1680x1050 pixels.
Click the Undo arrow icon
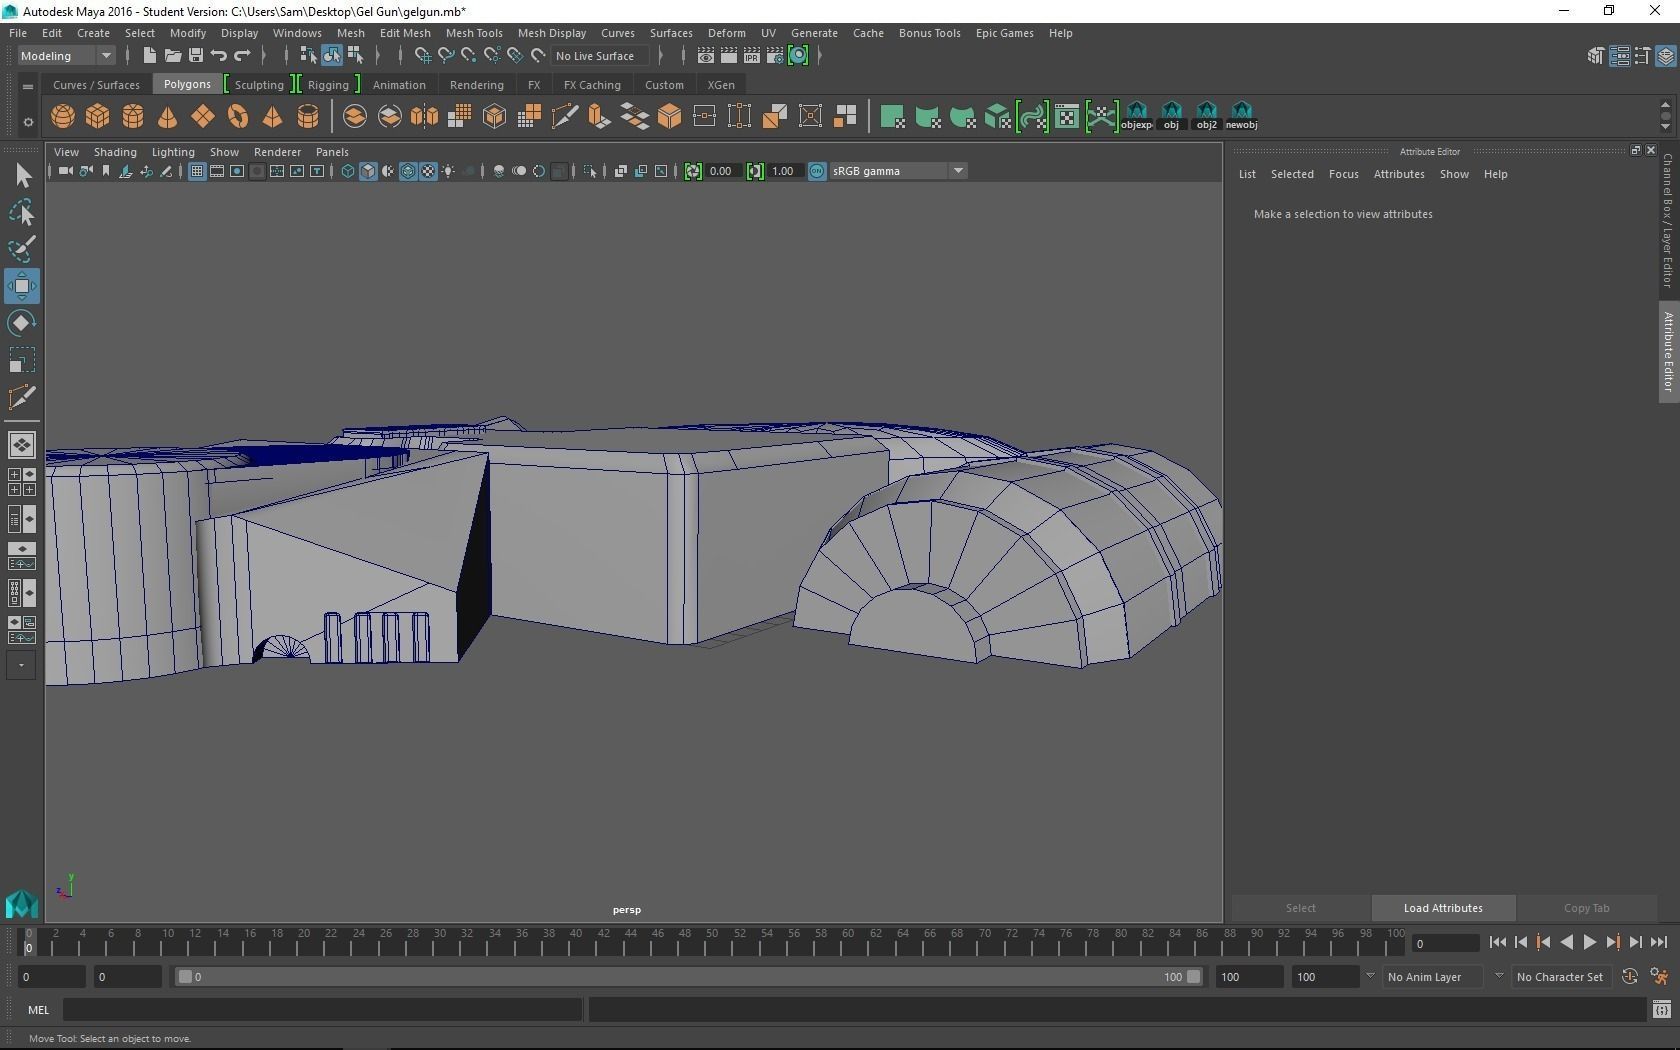(219, 56)
